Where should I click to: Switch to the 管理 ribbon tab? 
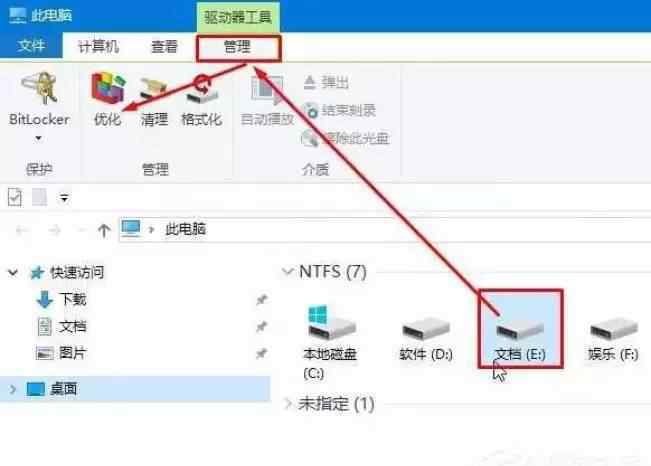(237, 47)
